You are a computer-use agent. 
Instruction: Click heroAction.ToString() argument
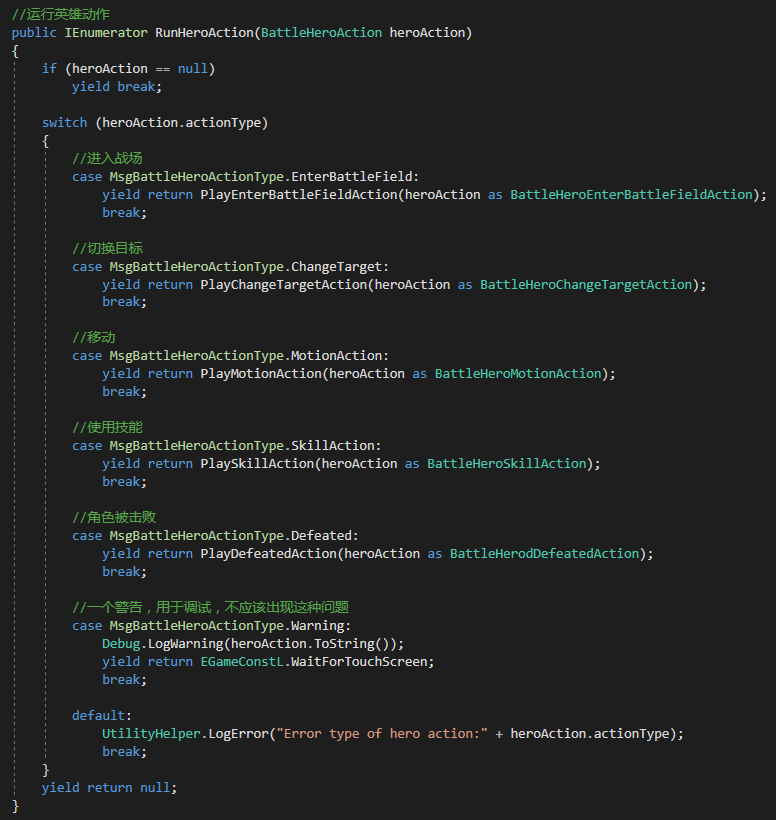[x=310, y=643]
